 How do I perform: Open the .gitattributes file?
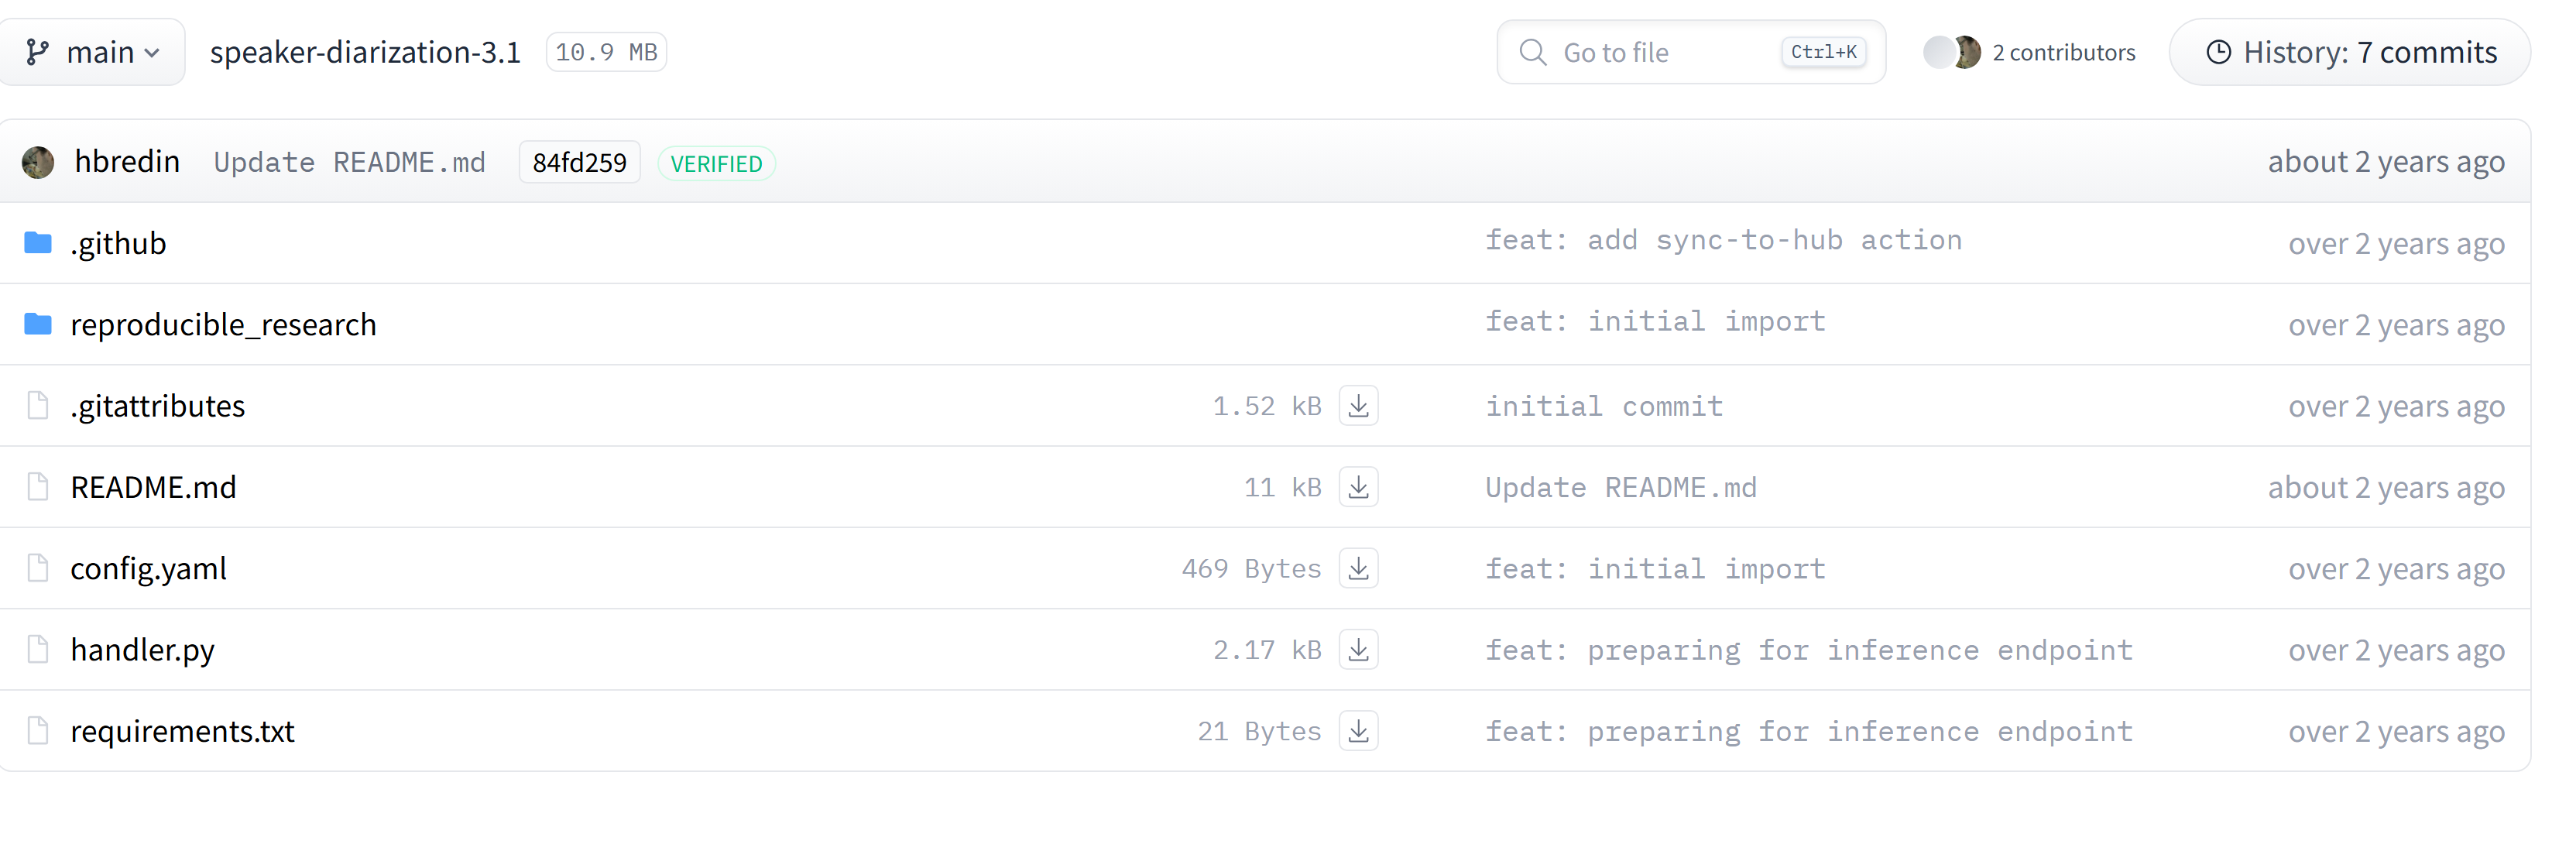click(157, 406)
